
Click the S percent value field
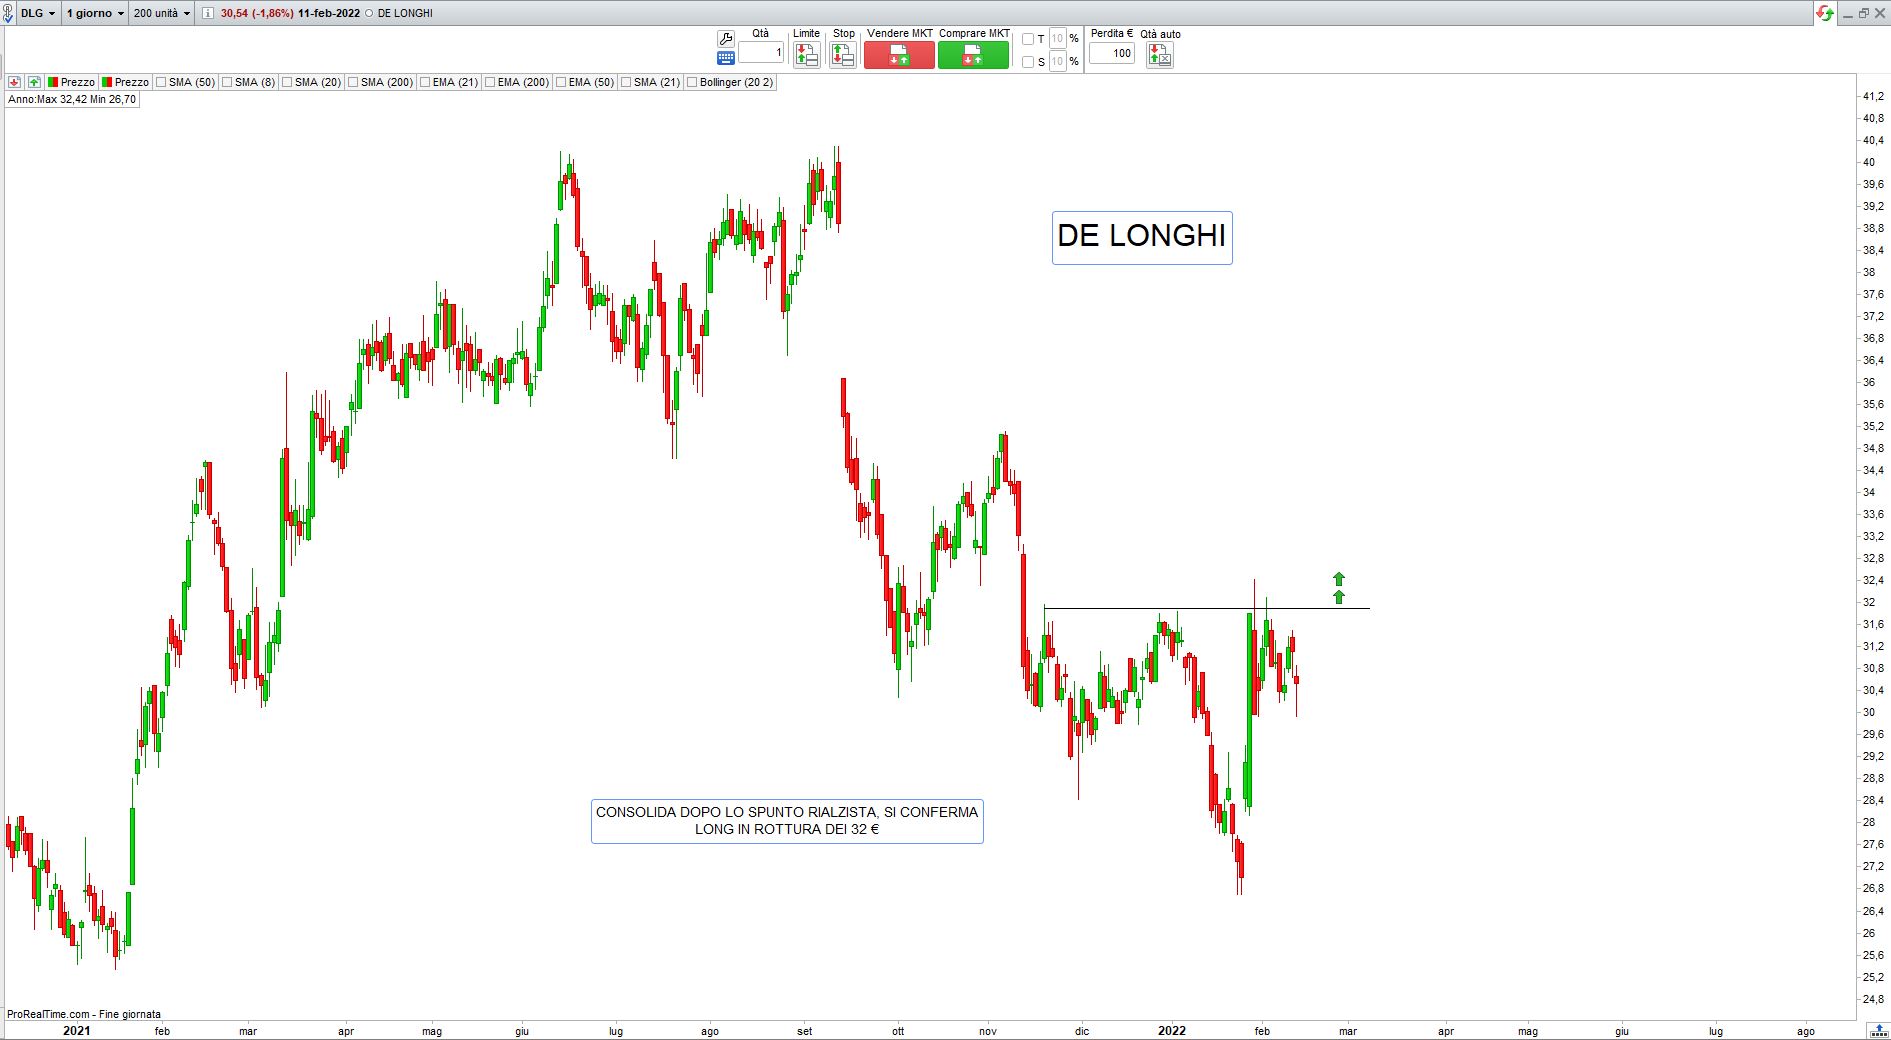coord(1057,62)
